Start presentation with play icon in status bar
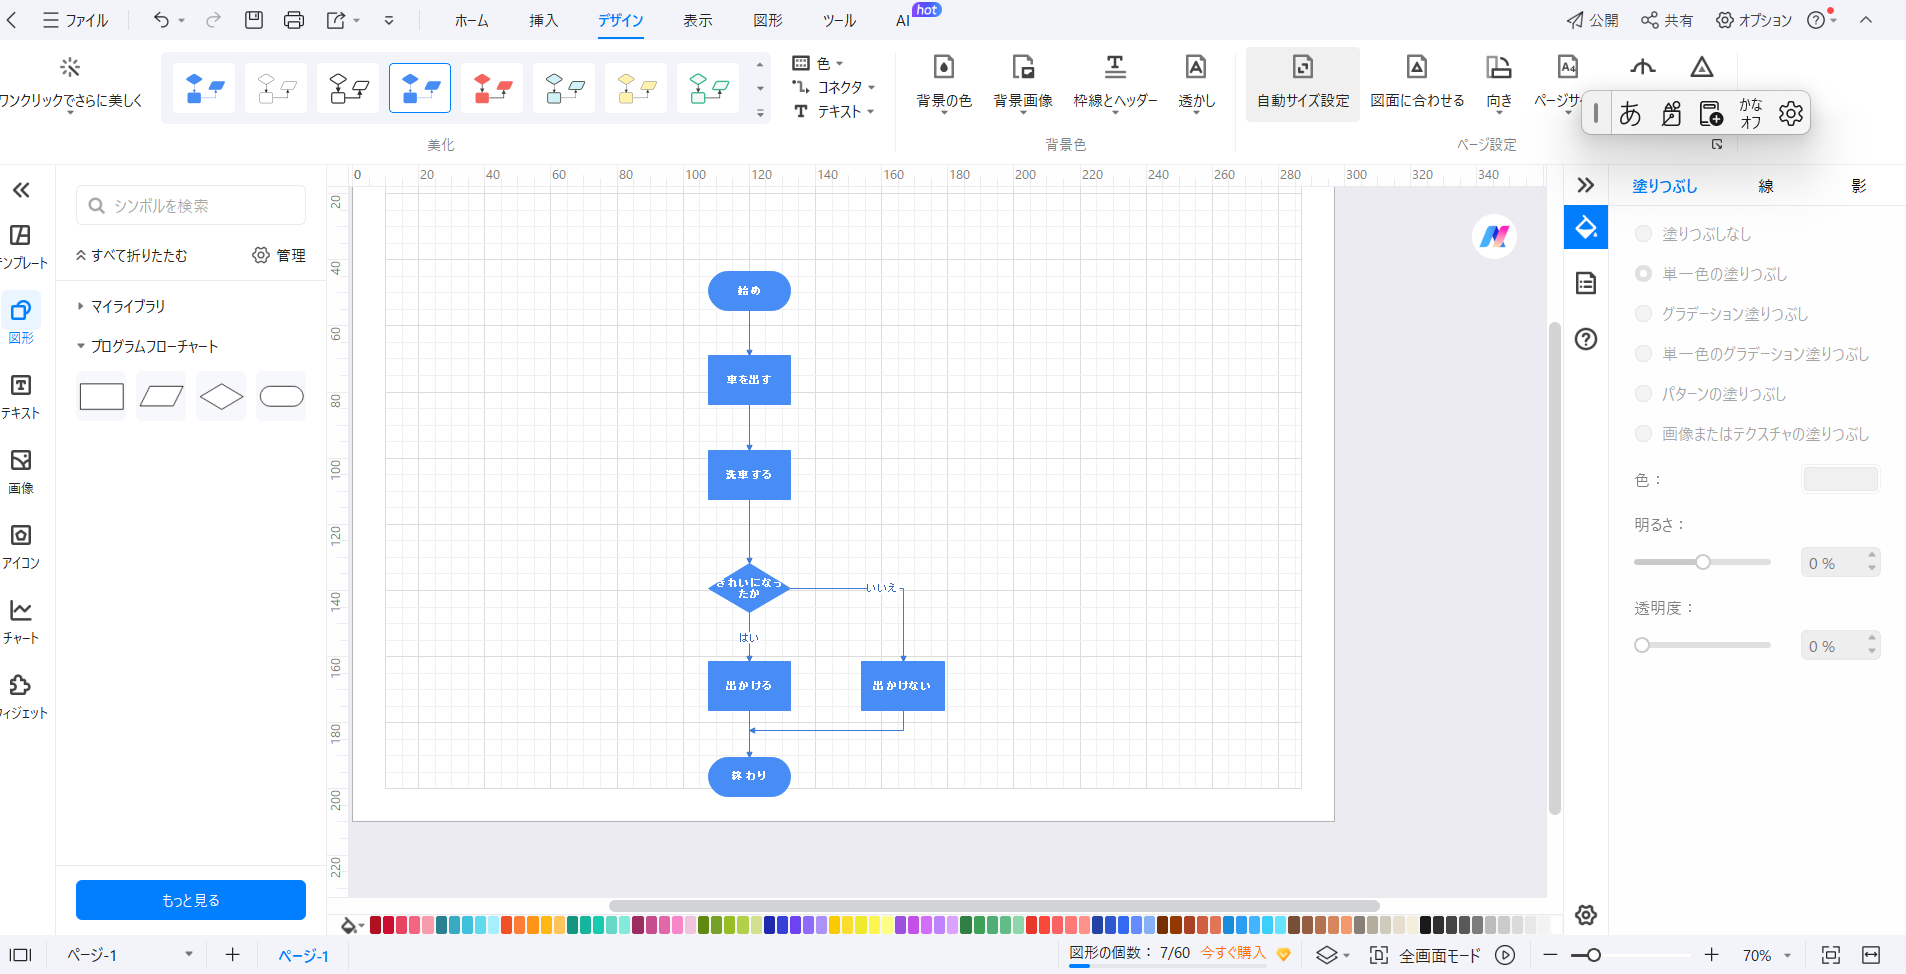Image resolution: width=1906 pixels, height=974 pixels. pos(1505,955)
